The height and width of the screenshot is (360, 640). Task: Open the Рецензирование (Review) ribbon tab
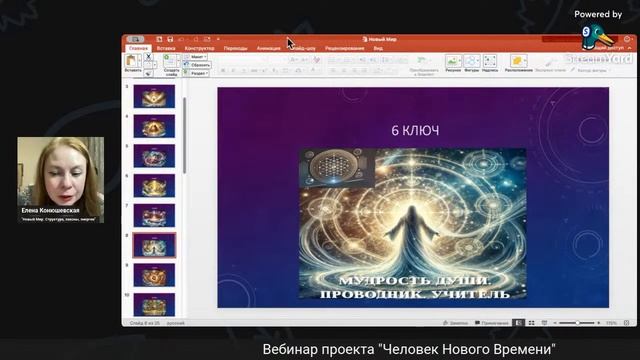344,48
